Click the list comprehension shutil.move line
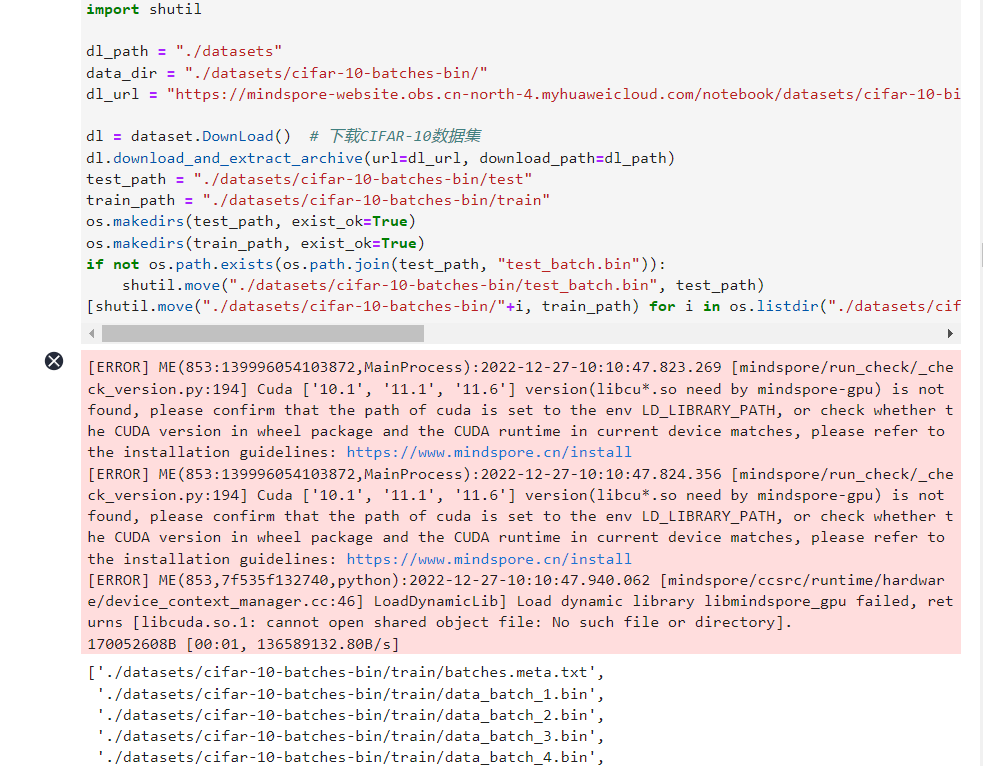The image size is (983, 766). point(523,307)
